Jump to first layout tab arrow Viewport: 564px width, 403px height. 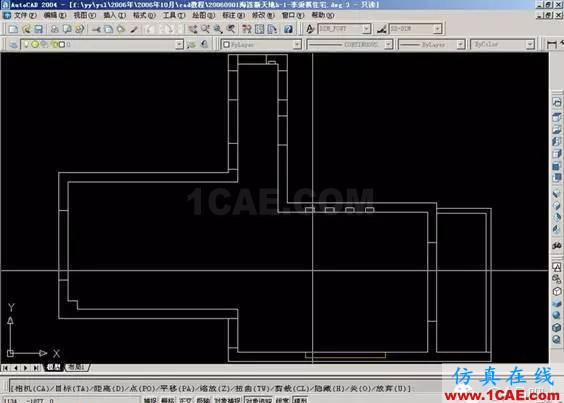pyautogui.click(x=5, y=368)
